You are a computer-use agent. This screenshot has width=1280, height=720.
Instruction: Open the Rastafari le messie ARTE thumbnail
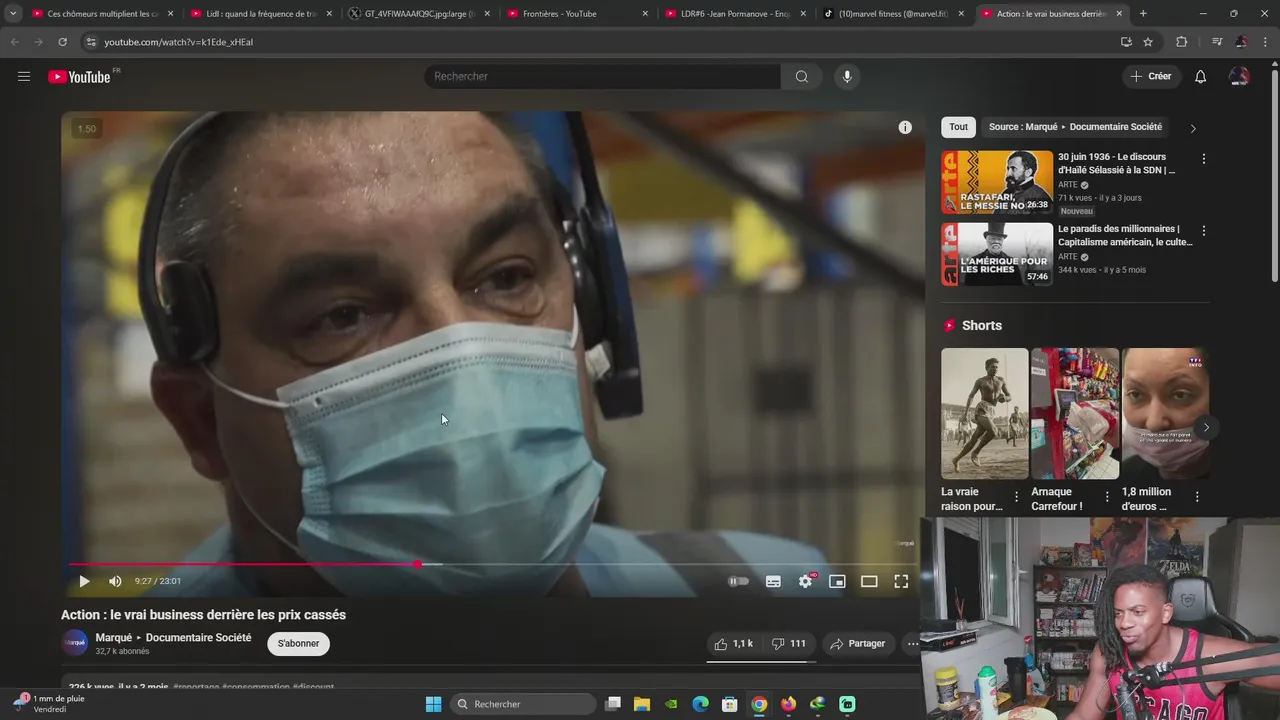(x=997, y=182)
